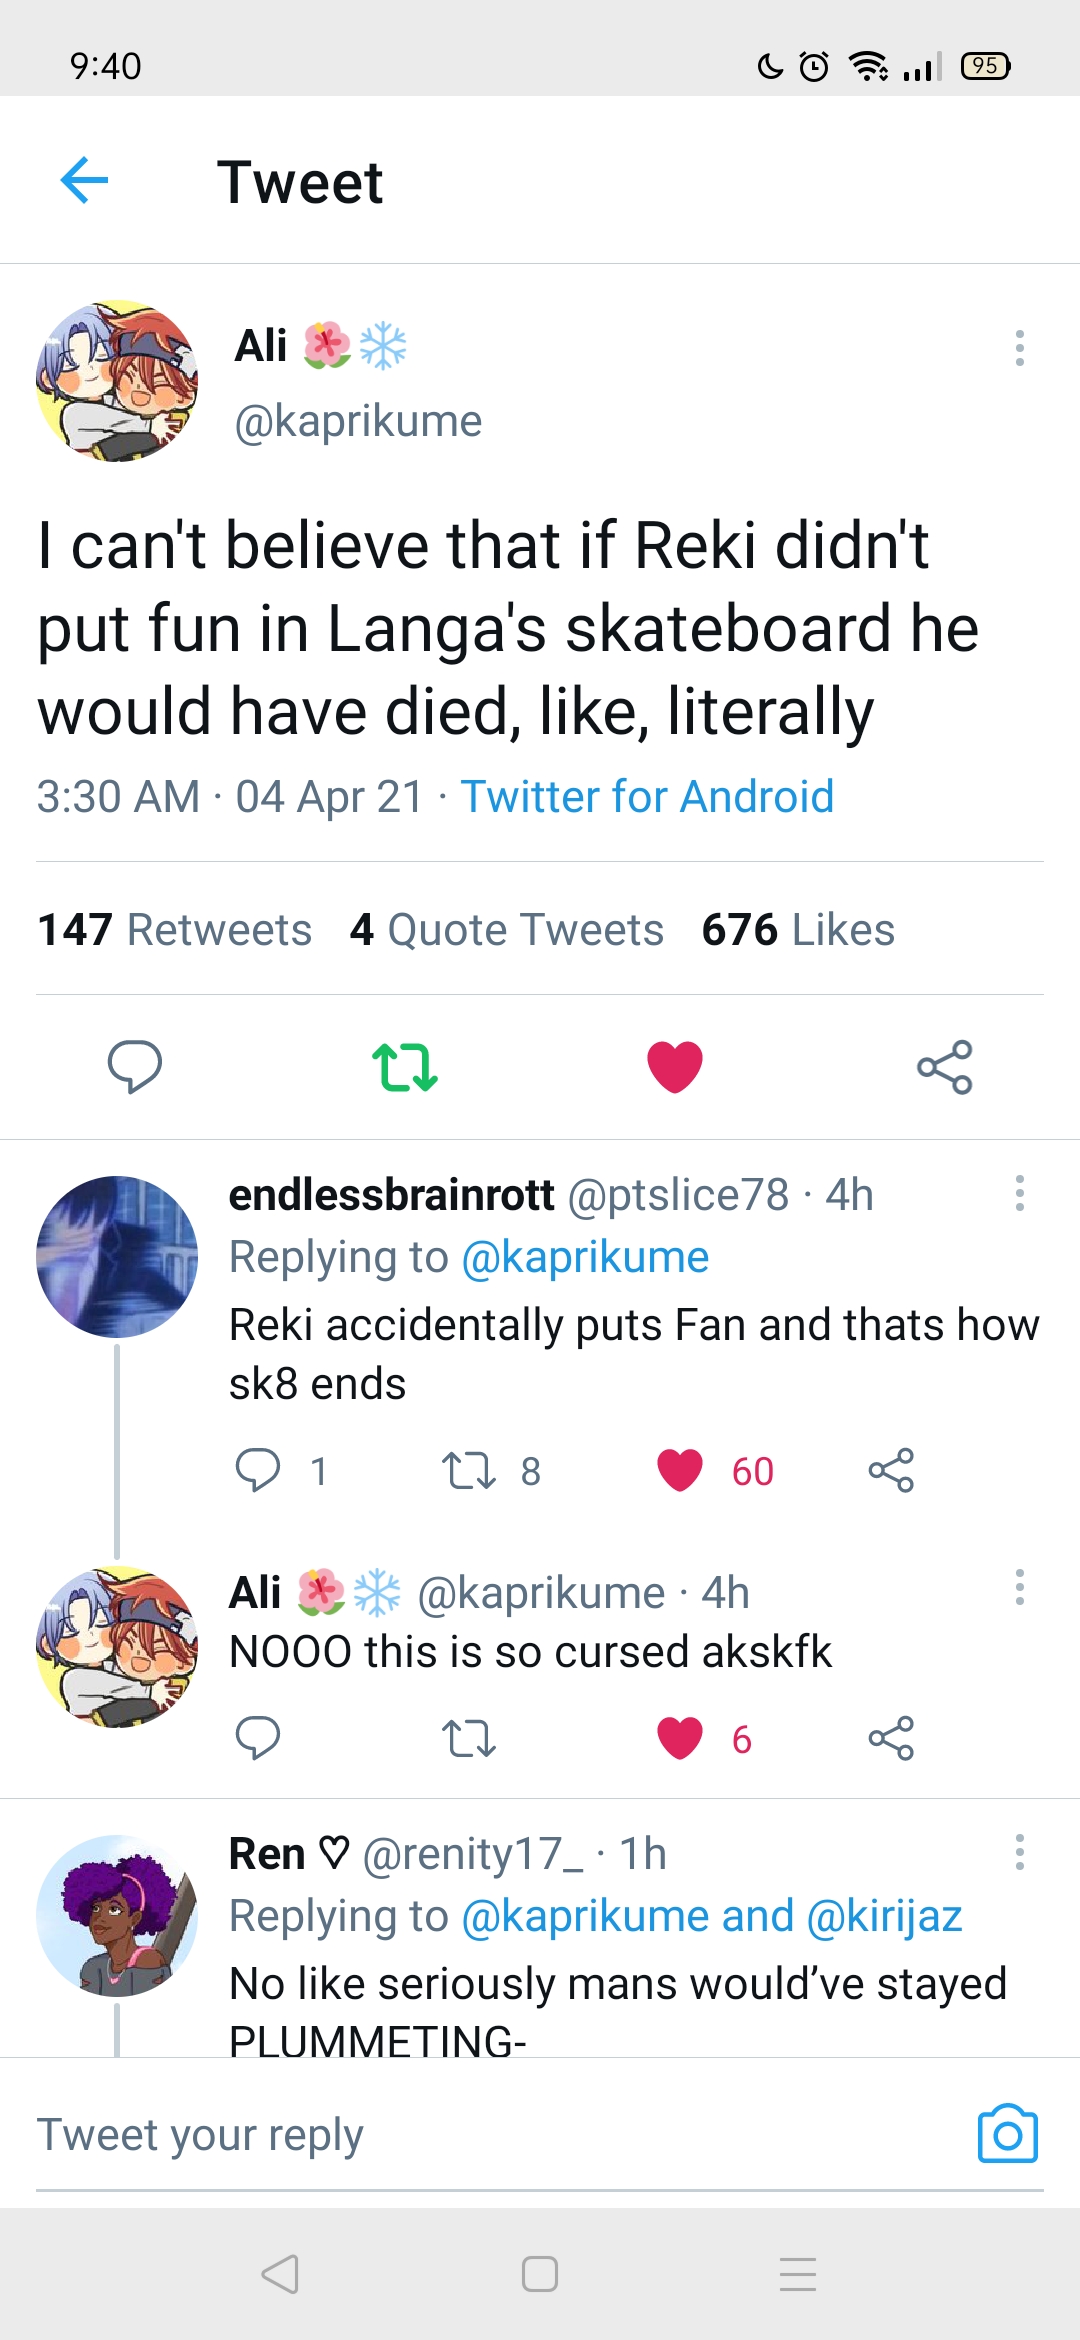
Task: Unlike endlessbrainrott's reply with 60 likes
Action: (x=680, y=1471)
